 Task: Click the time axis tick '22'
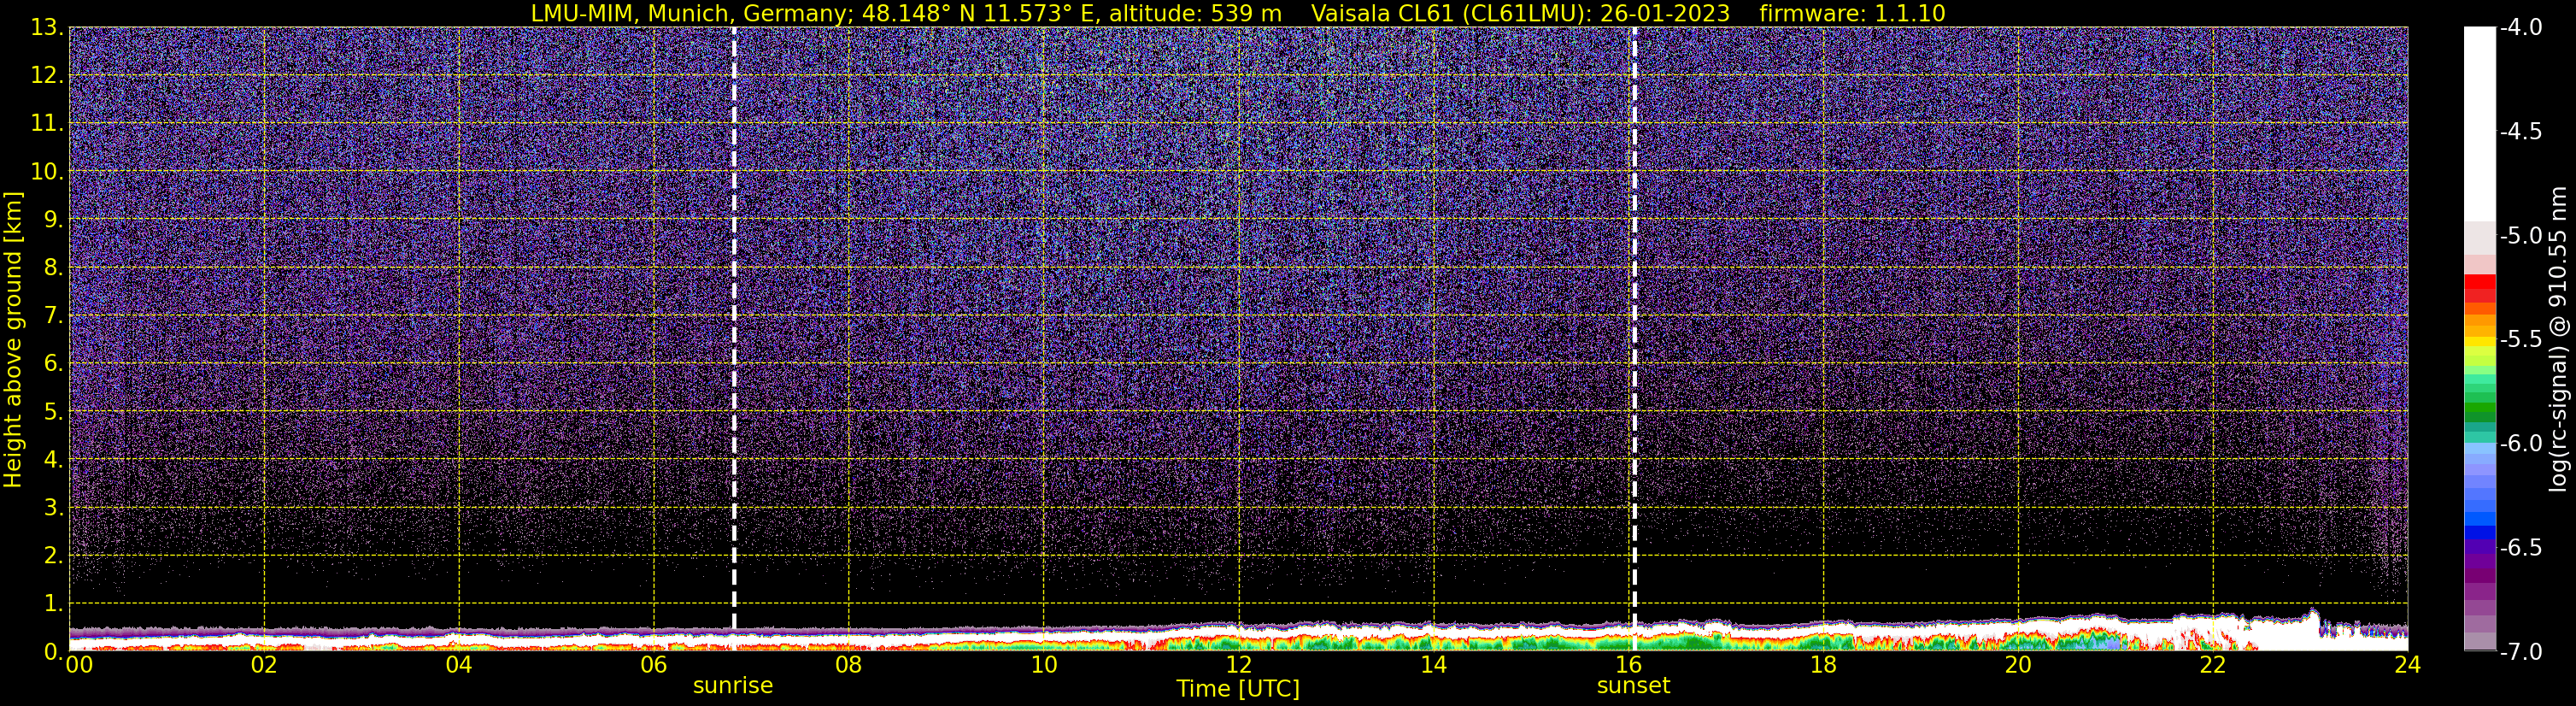(x=2213, y=664)
